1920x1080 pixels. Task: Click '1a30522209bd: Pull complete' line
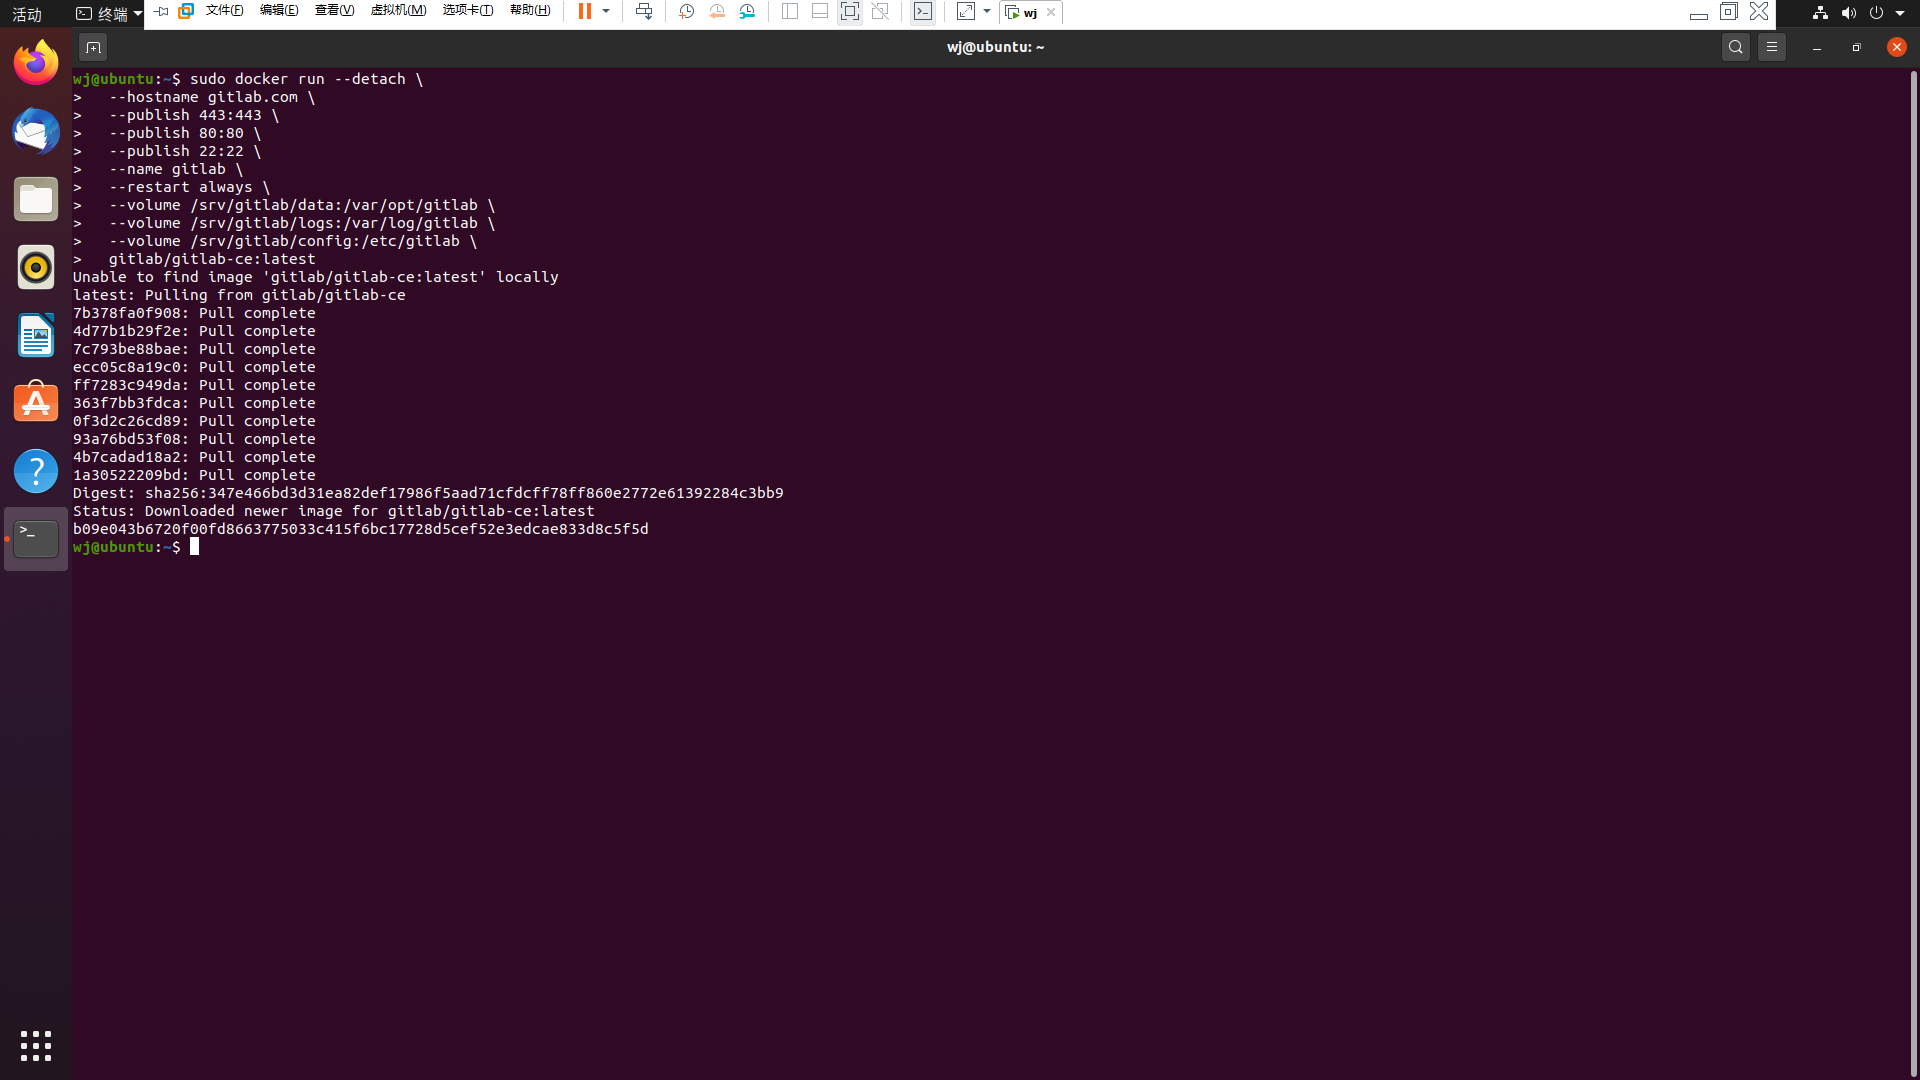pos(194,475)
